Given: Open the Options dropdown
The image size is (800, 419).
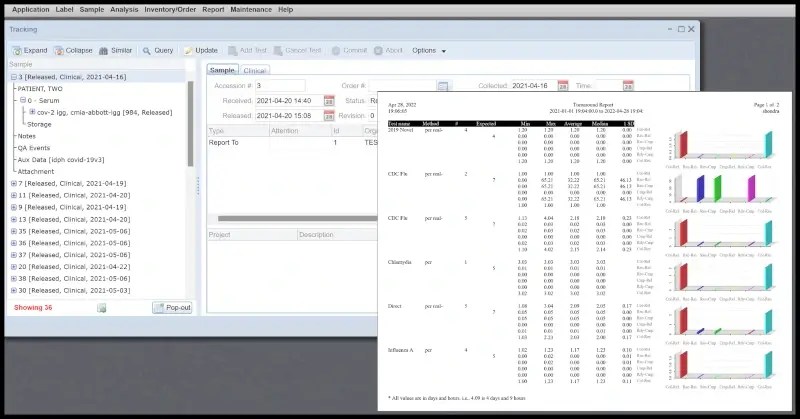Looking at the screenshot, I should coord(429,51).
